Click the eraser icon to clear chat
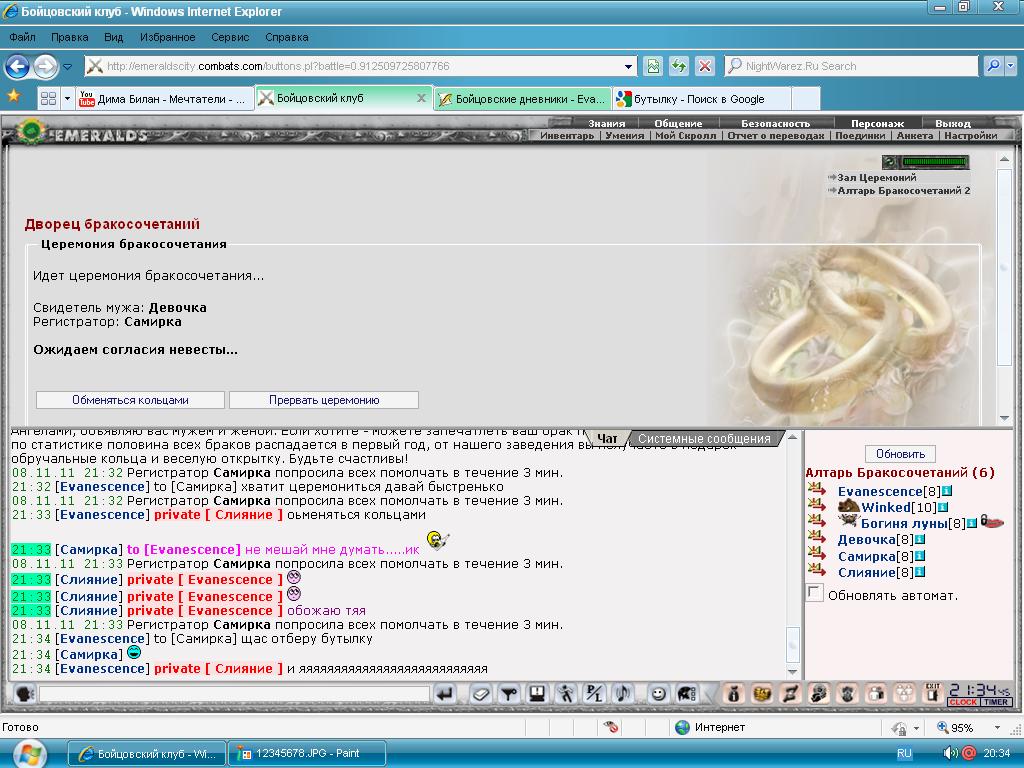This screenshot has height=768, width=1024. (481, 694)
